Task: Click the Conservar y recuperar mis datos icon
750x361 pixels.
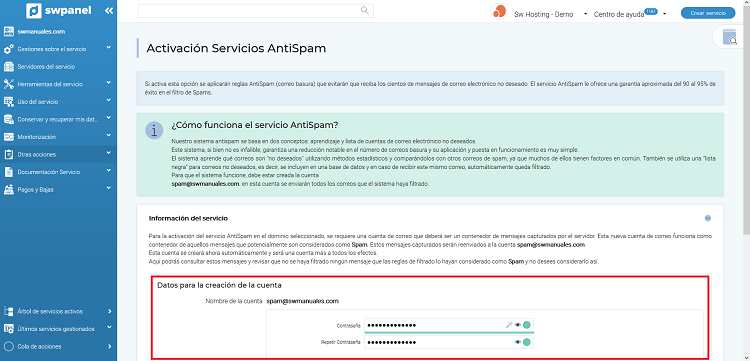Action: pyautogui.click(x=9, y=119)
